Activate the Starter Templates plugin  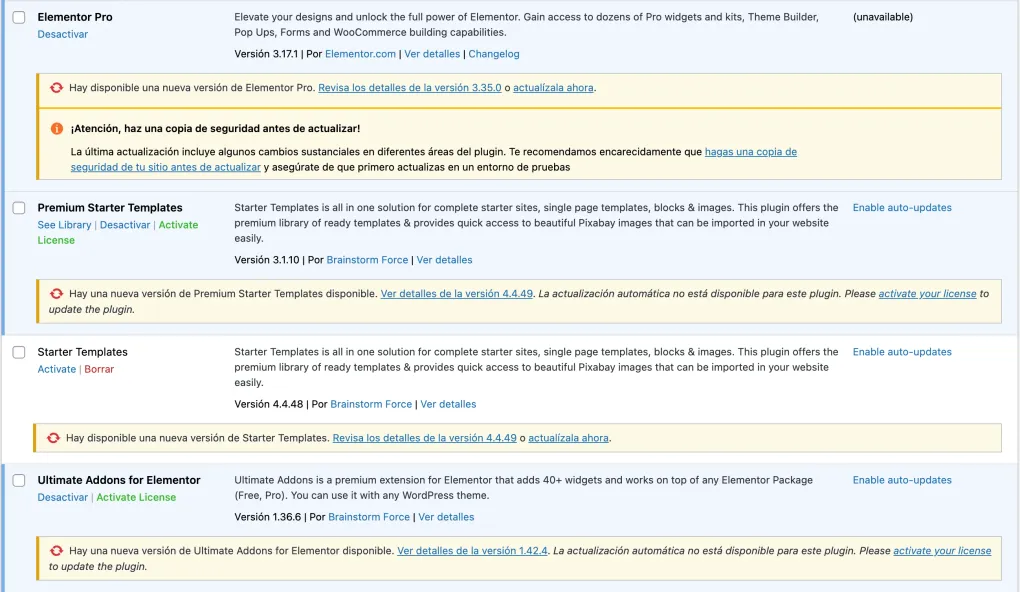tap(56, 368)
